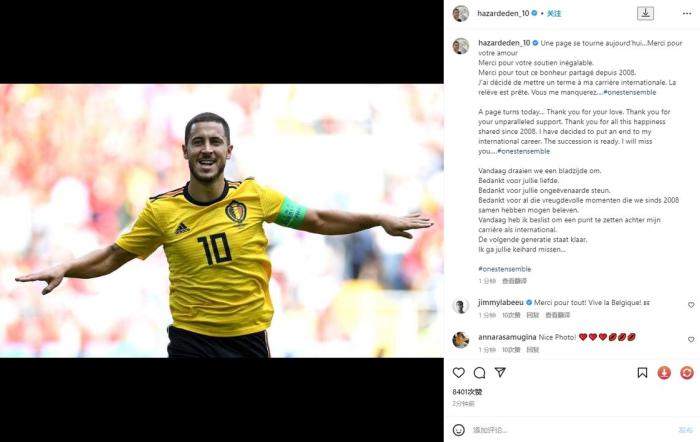Reply to annarasamugina's comment
The height and width of the screenshot is (442, 700).
pyautogui.click(x=533, y=350)
